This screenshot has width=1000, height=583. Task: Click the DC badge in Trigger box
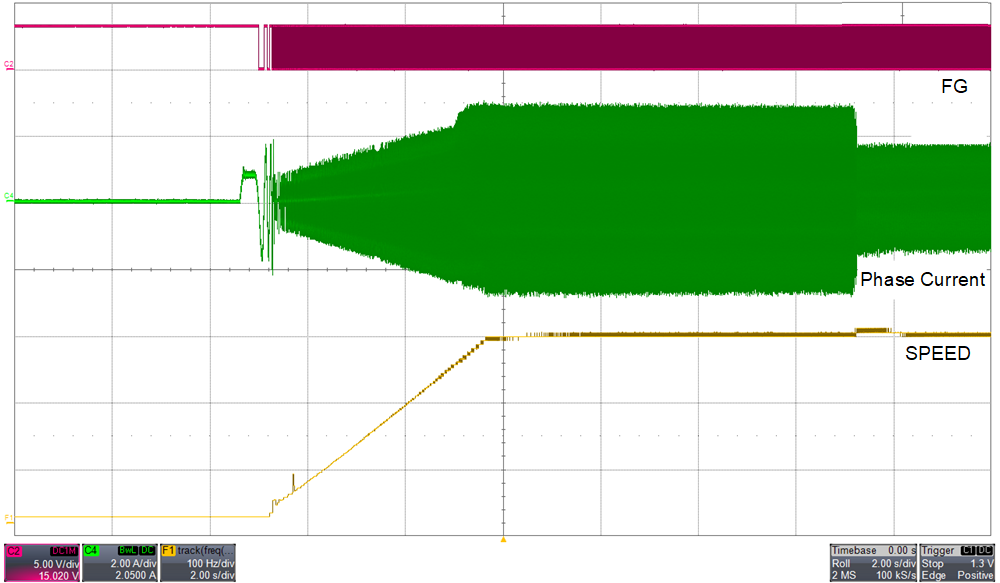pyautogui.click(x=985, y=550)
